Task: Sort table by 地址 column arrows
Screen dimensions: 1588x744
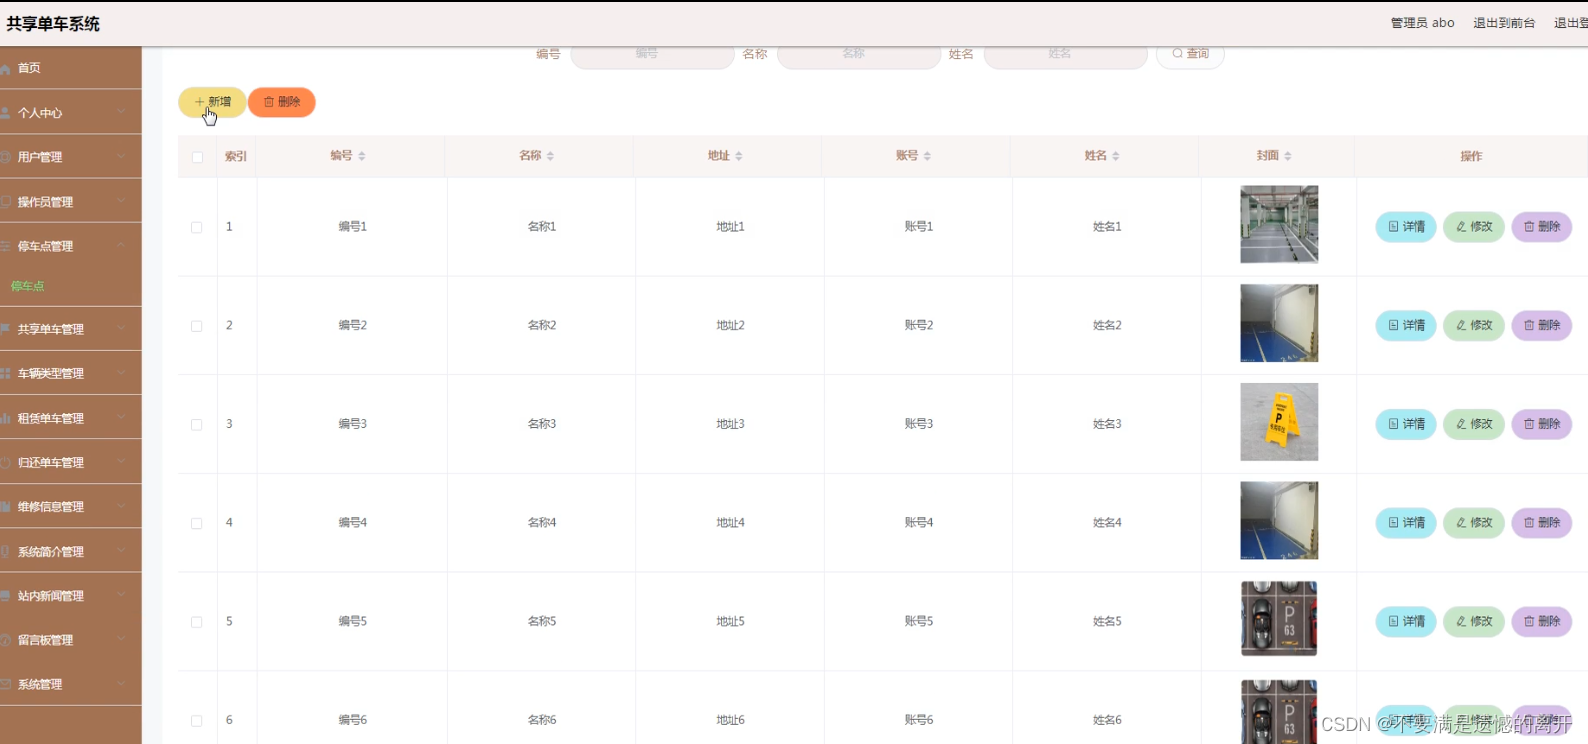Action: pyautogui.click(x=739, y=156)
